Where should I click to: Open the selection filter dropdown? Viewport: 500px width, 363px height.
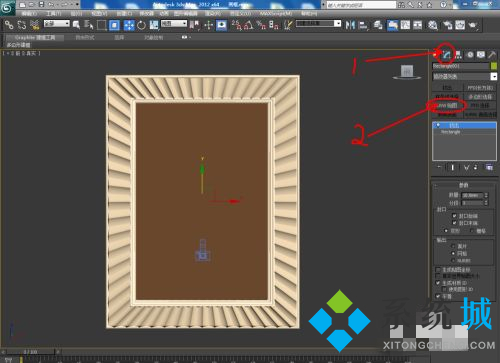click(57, 24)
